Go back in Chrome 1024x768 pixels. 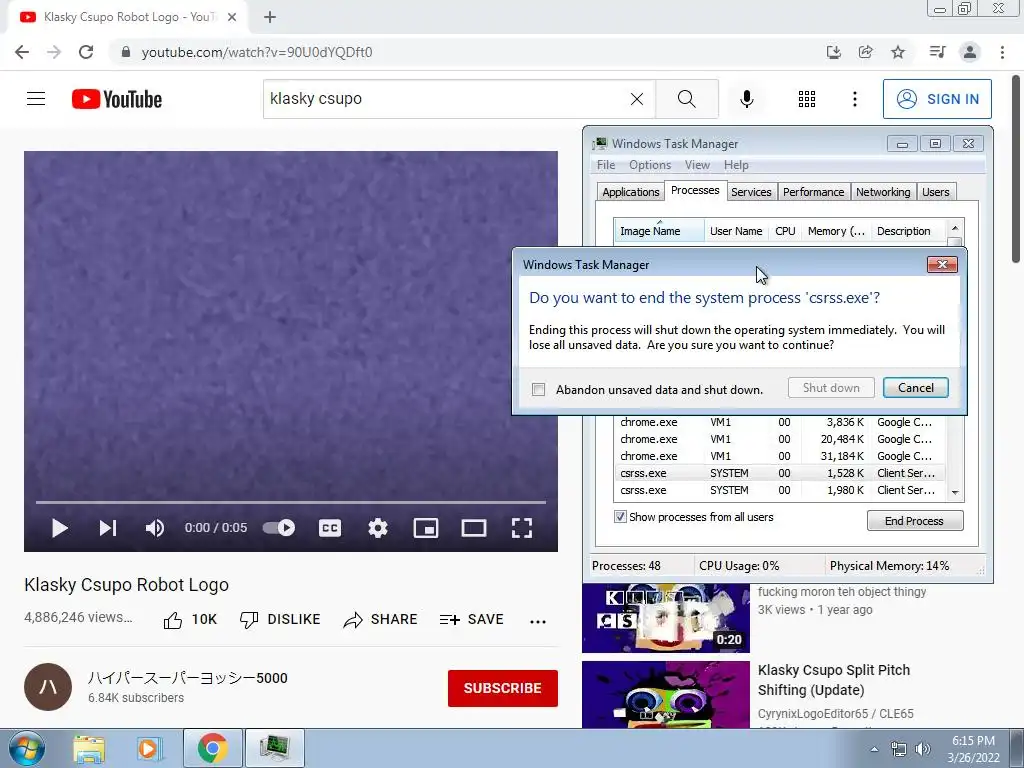pos(22,52)
